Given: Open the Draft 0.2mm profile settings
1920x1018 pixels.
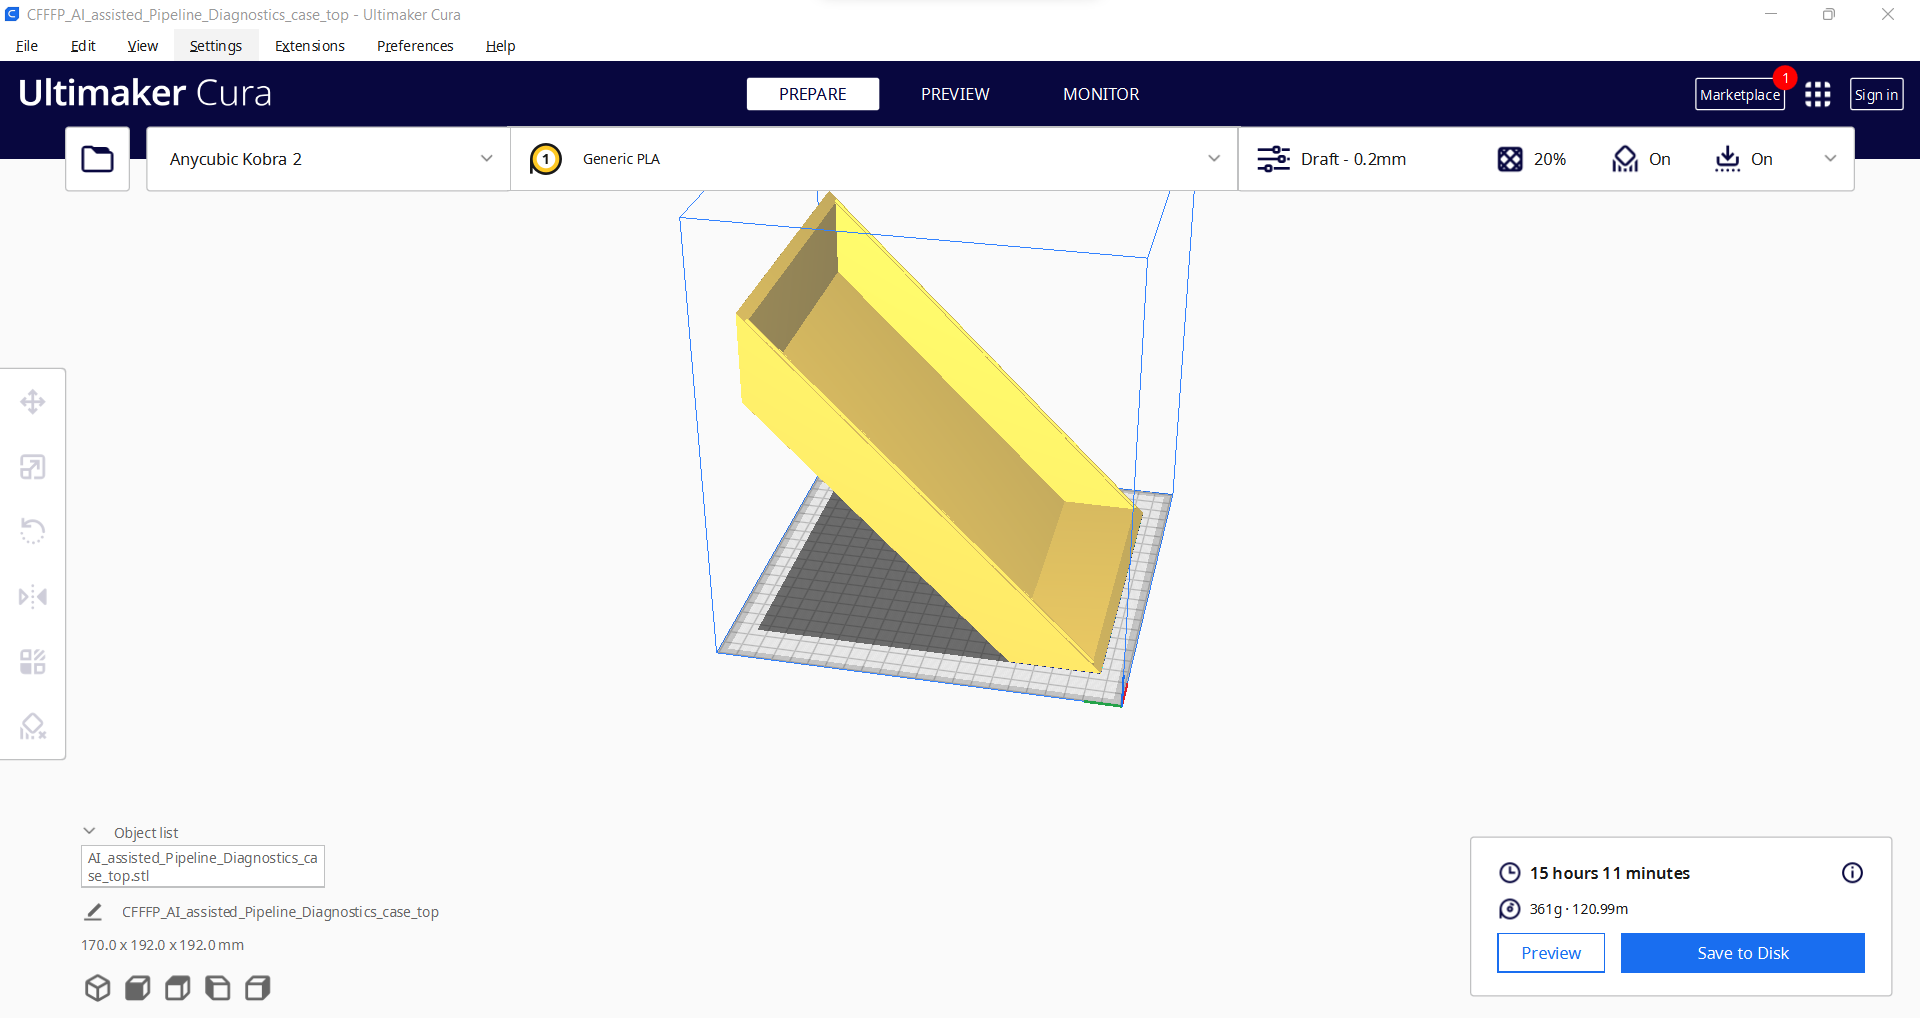Looking at the screenshot, I should tap(1353, 158).
